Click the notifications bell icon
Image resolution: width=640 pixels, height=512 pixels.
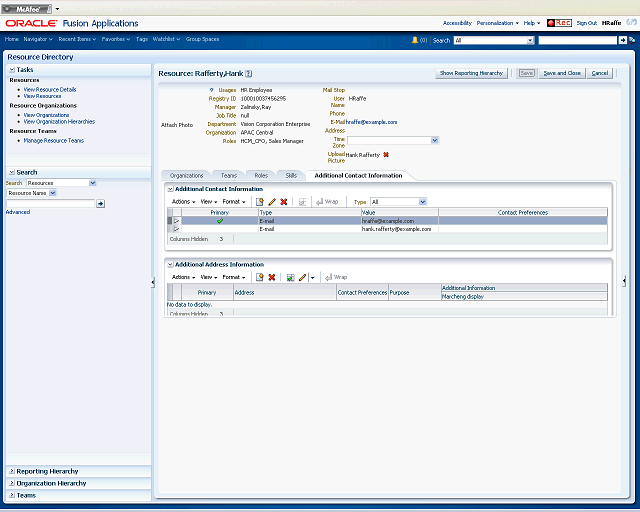tap(415, 40)
